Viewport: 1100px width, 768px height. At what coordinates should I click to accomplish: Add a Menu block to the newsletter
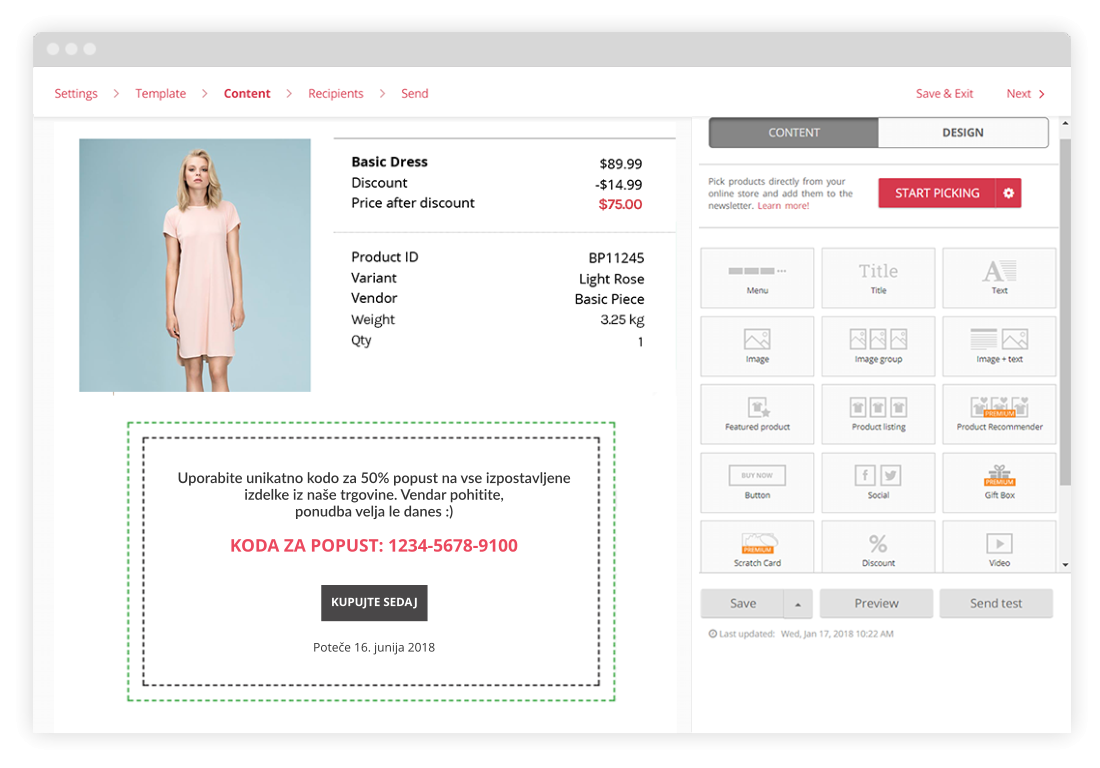click(757, 277)
